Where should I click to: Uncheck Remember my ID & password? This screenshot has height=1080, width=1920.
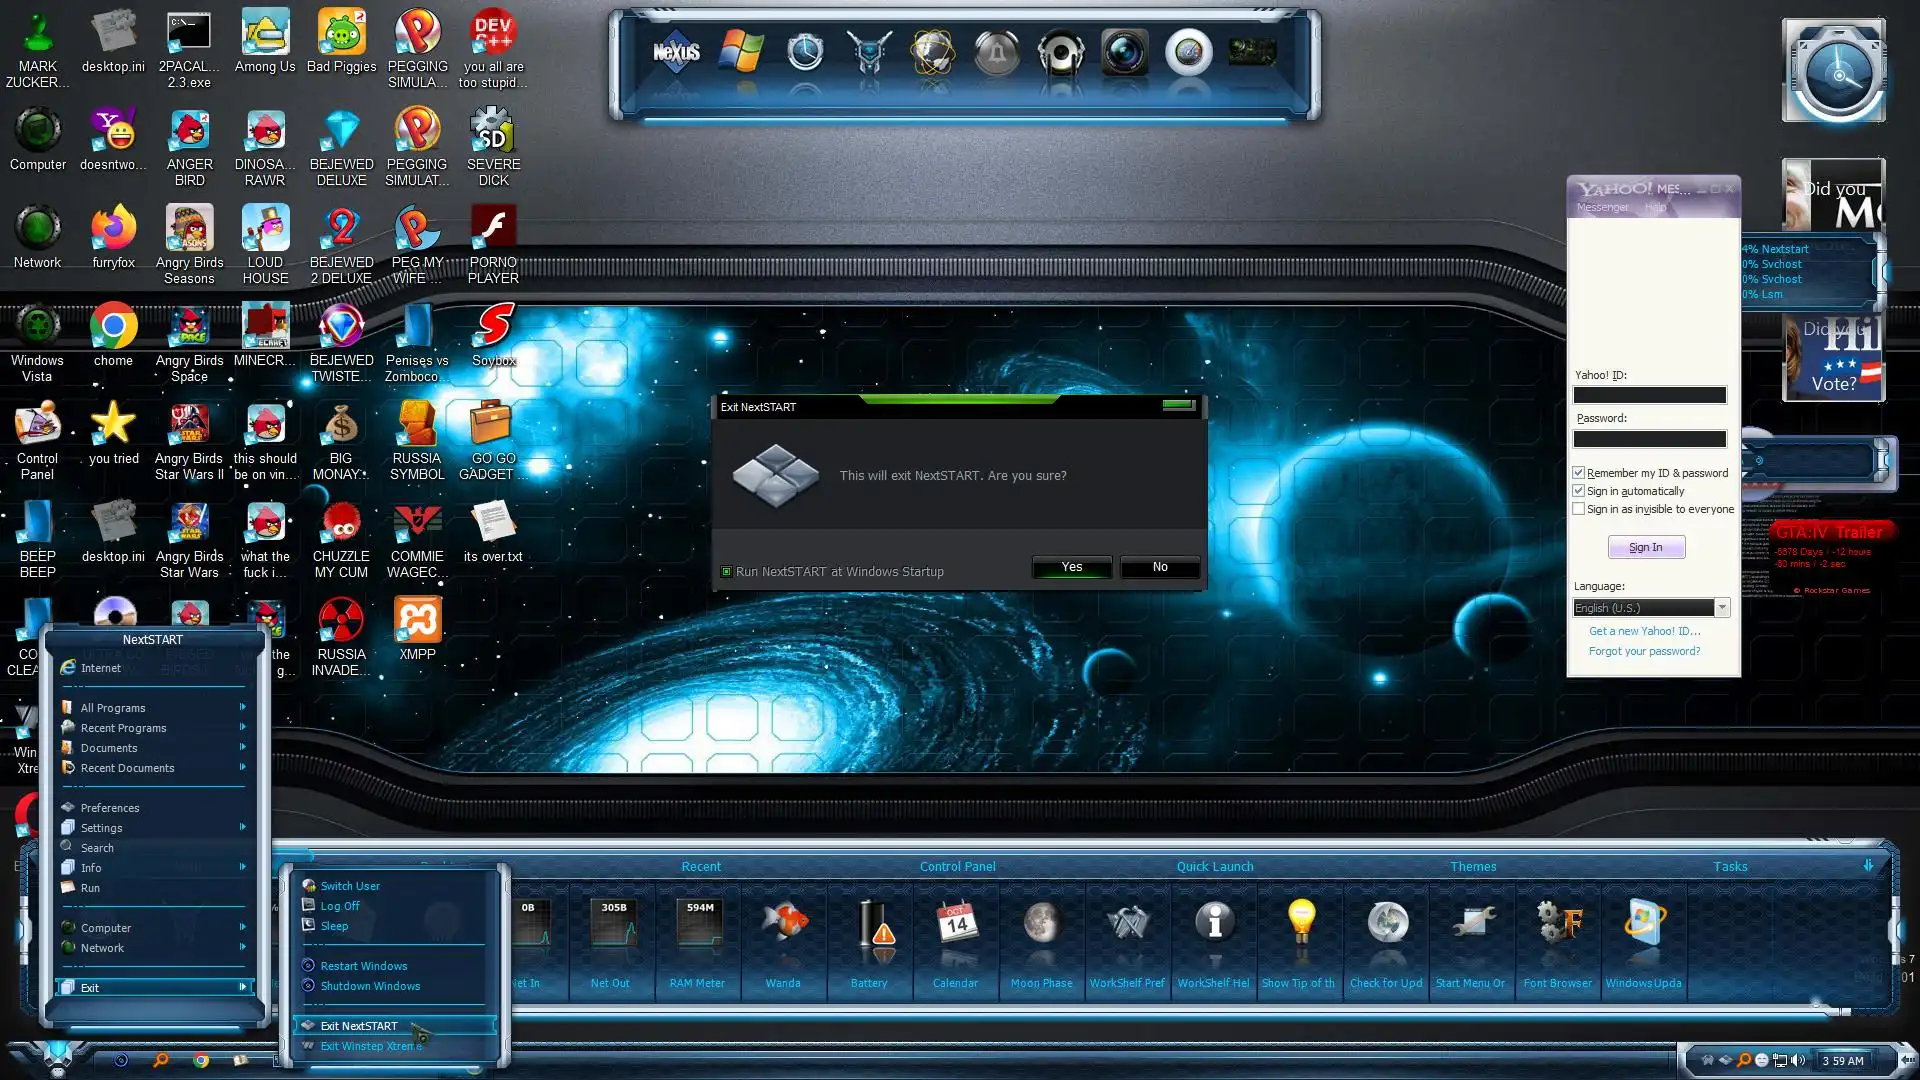coord(1579,473)
